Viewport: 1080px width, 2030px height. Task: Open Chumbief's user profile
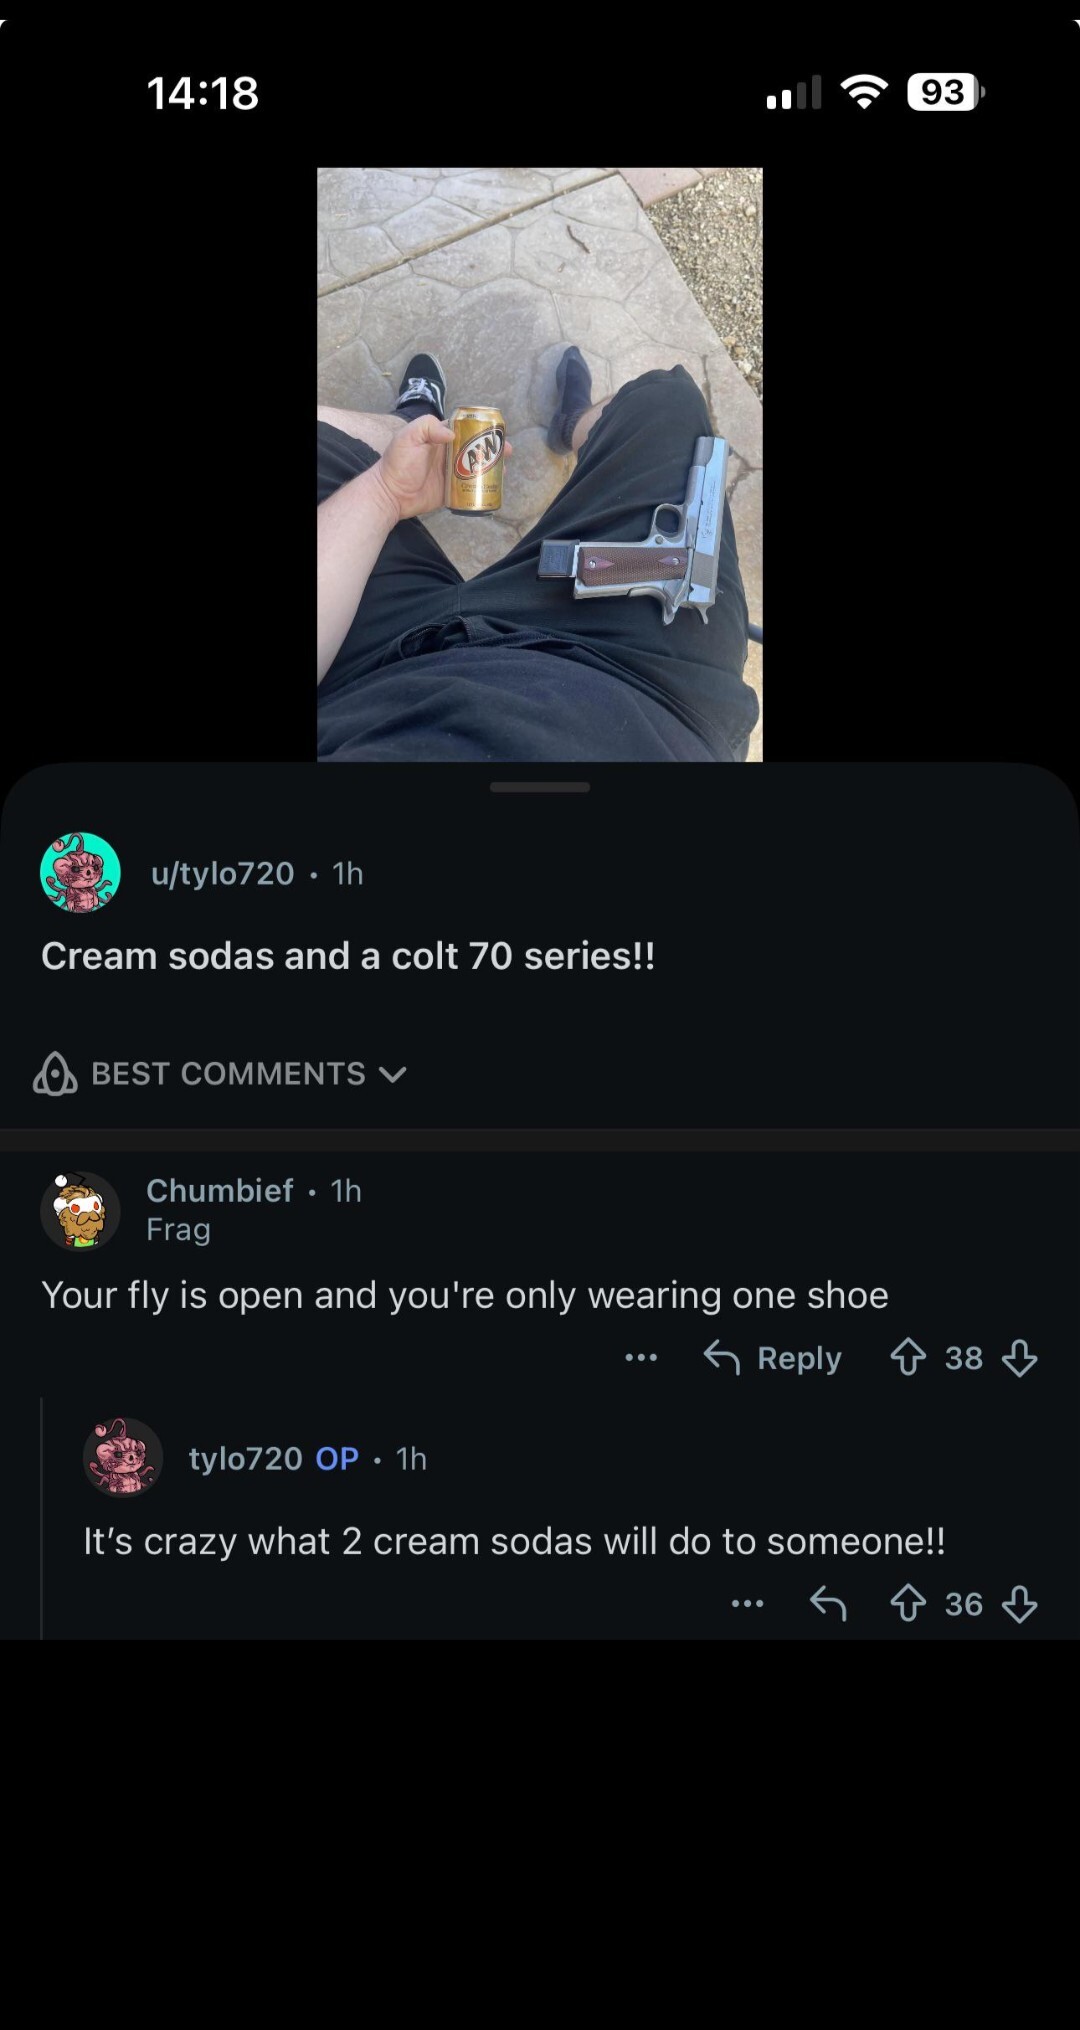coord(220,1190)
